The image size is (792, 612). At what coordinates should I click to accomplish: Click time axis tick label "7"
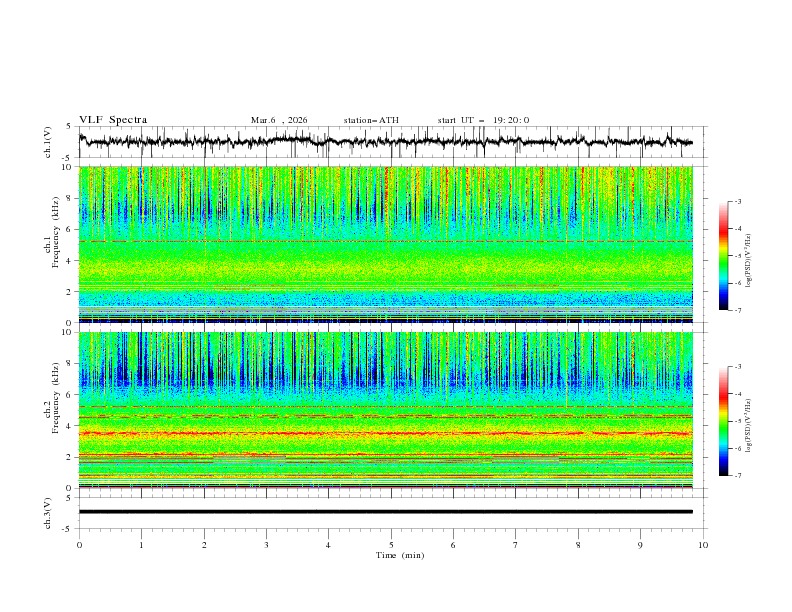click(516, 545)
